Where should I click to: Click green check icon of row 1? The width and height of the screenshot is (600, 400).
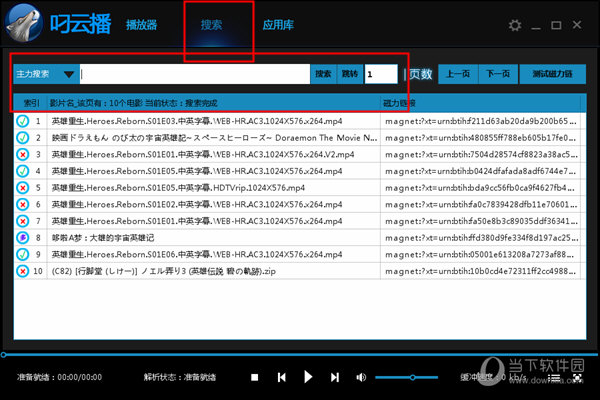[23, 121]
